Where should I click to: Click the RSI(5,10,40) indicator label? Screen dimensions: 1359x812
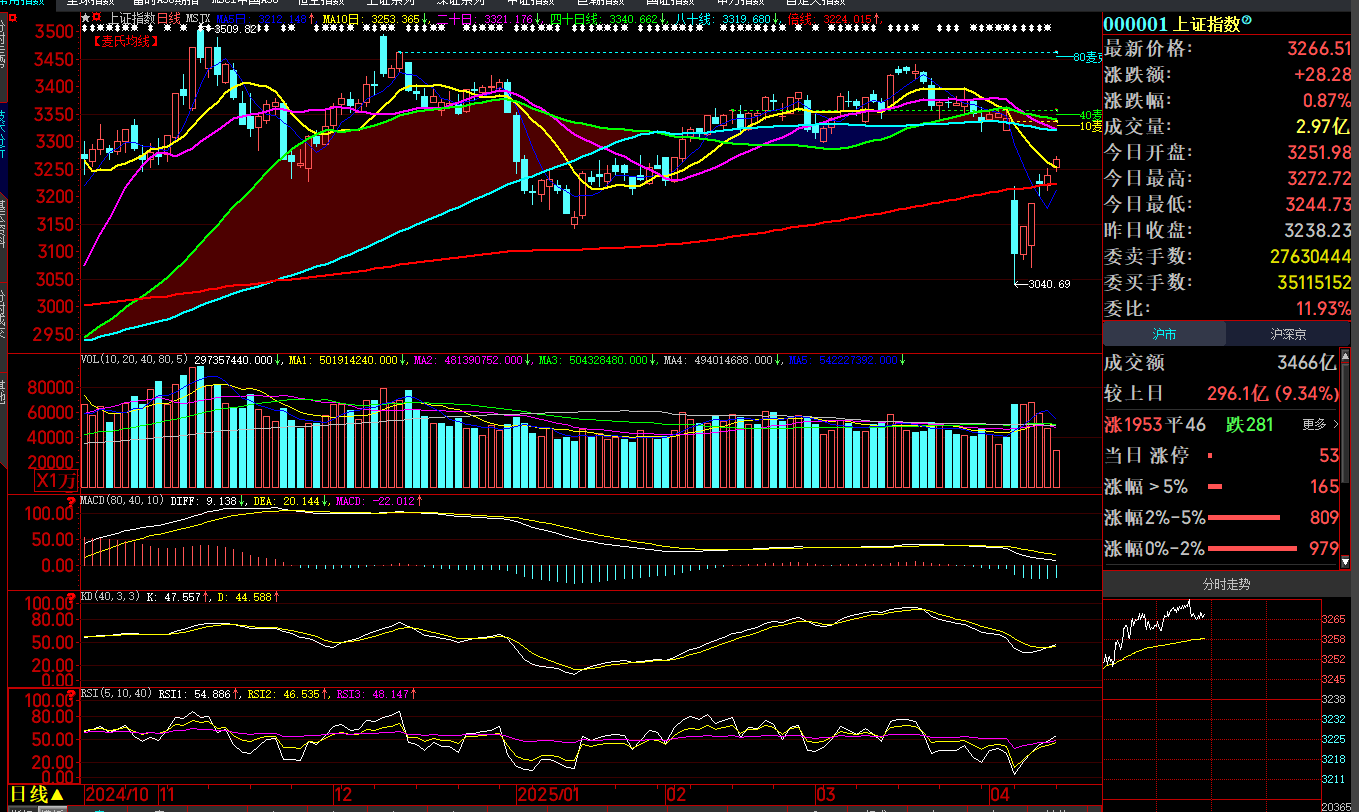click(118, 692)
